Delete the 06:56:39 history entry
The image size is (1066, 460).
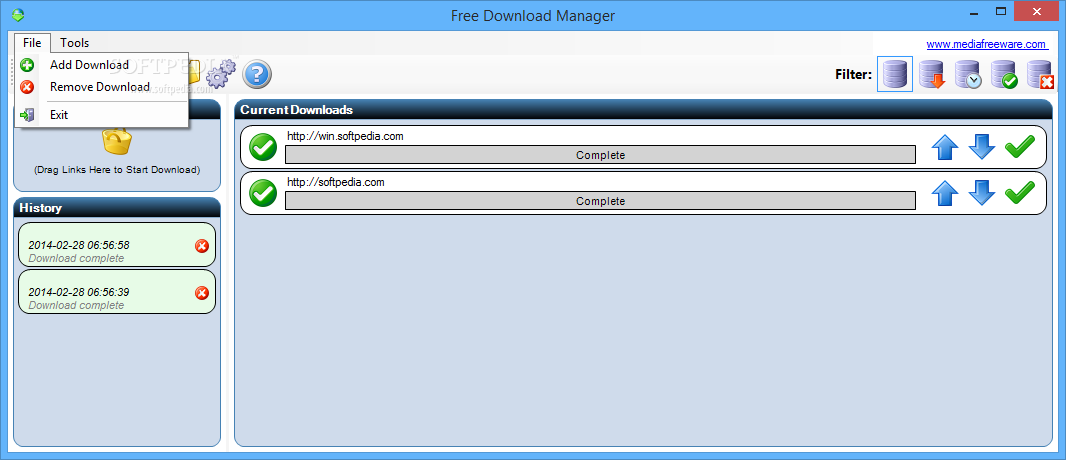(x=202, y=293)
